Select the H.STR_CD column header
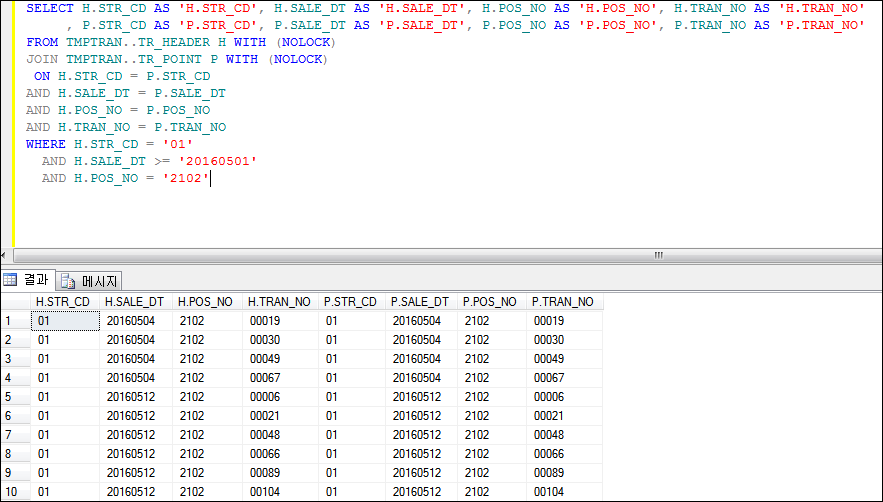 coord(64,302)
